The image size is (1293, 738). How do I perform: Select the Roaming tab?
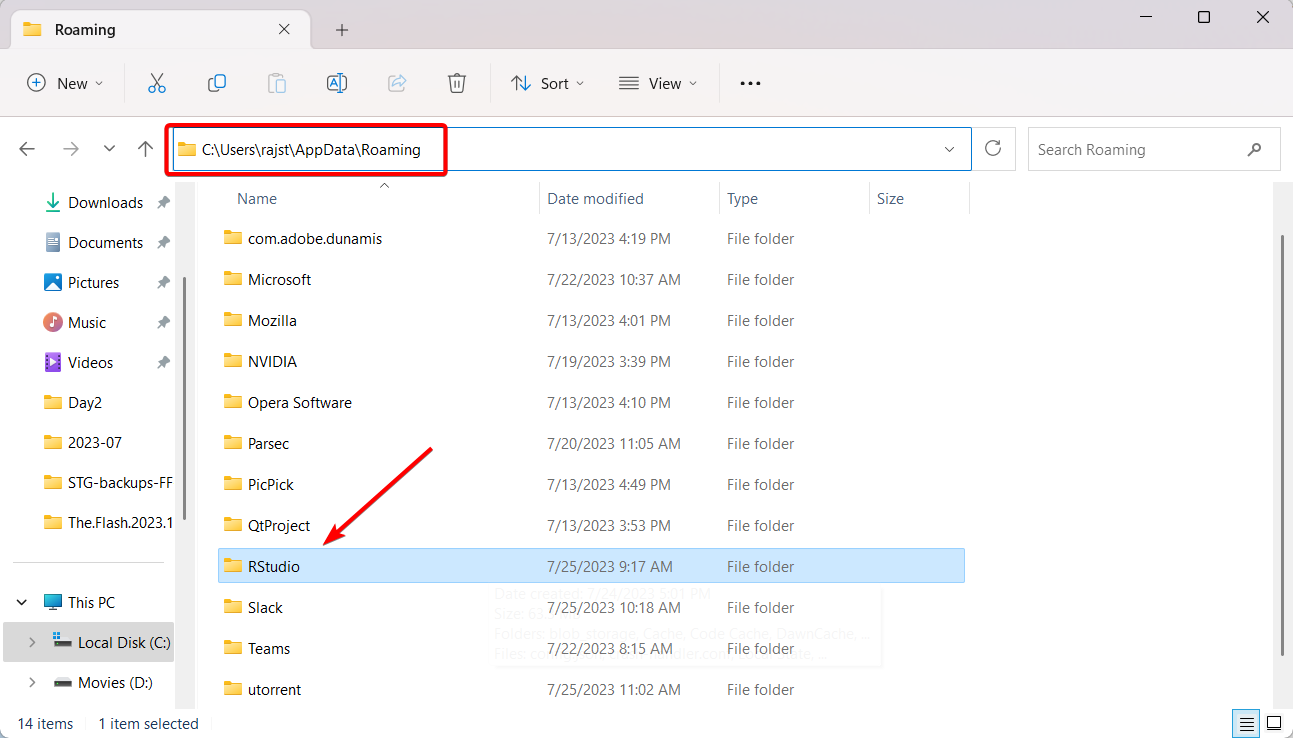(160, 30)
